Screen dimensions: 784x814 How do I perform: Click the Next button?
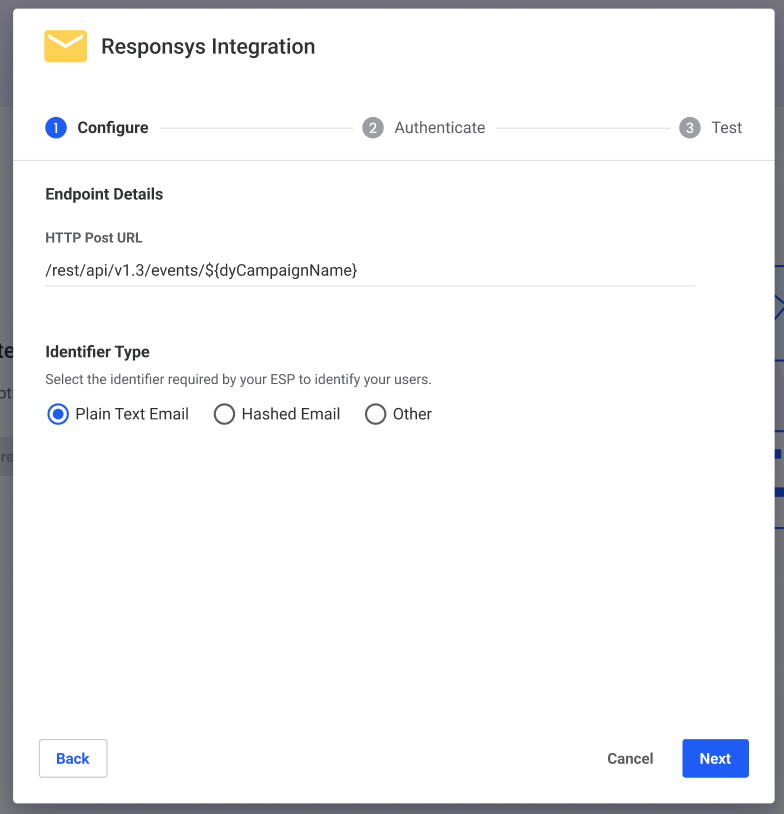pos(715,758)
